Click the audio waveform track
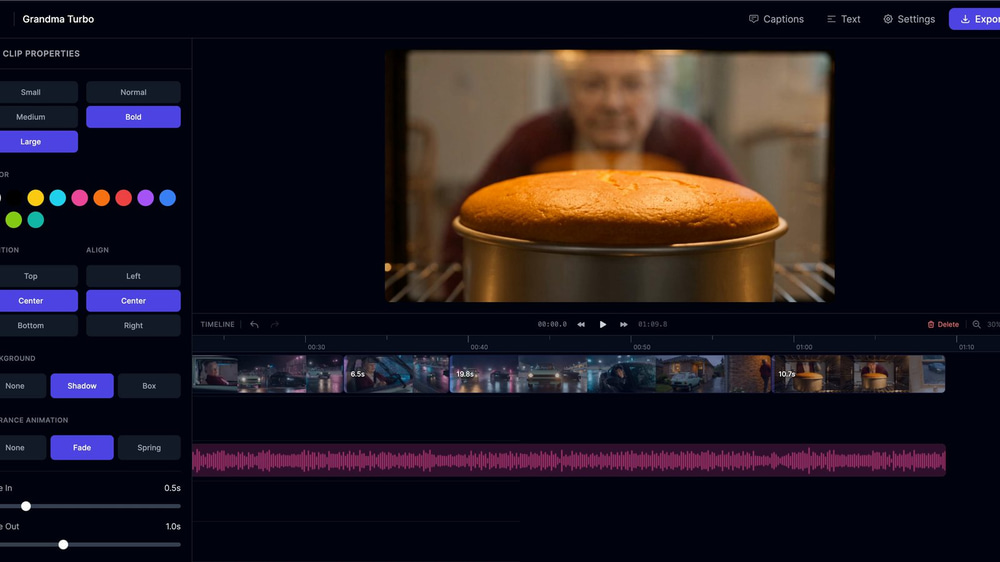Image resolution: width=1000 pixels, height=562 pixels. 569,460
